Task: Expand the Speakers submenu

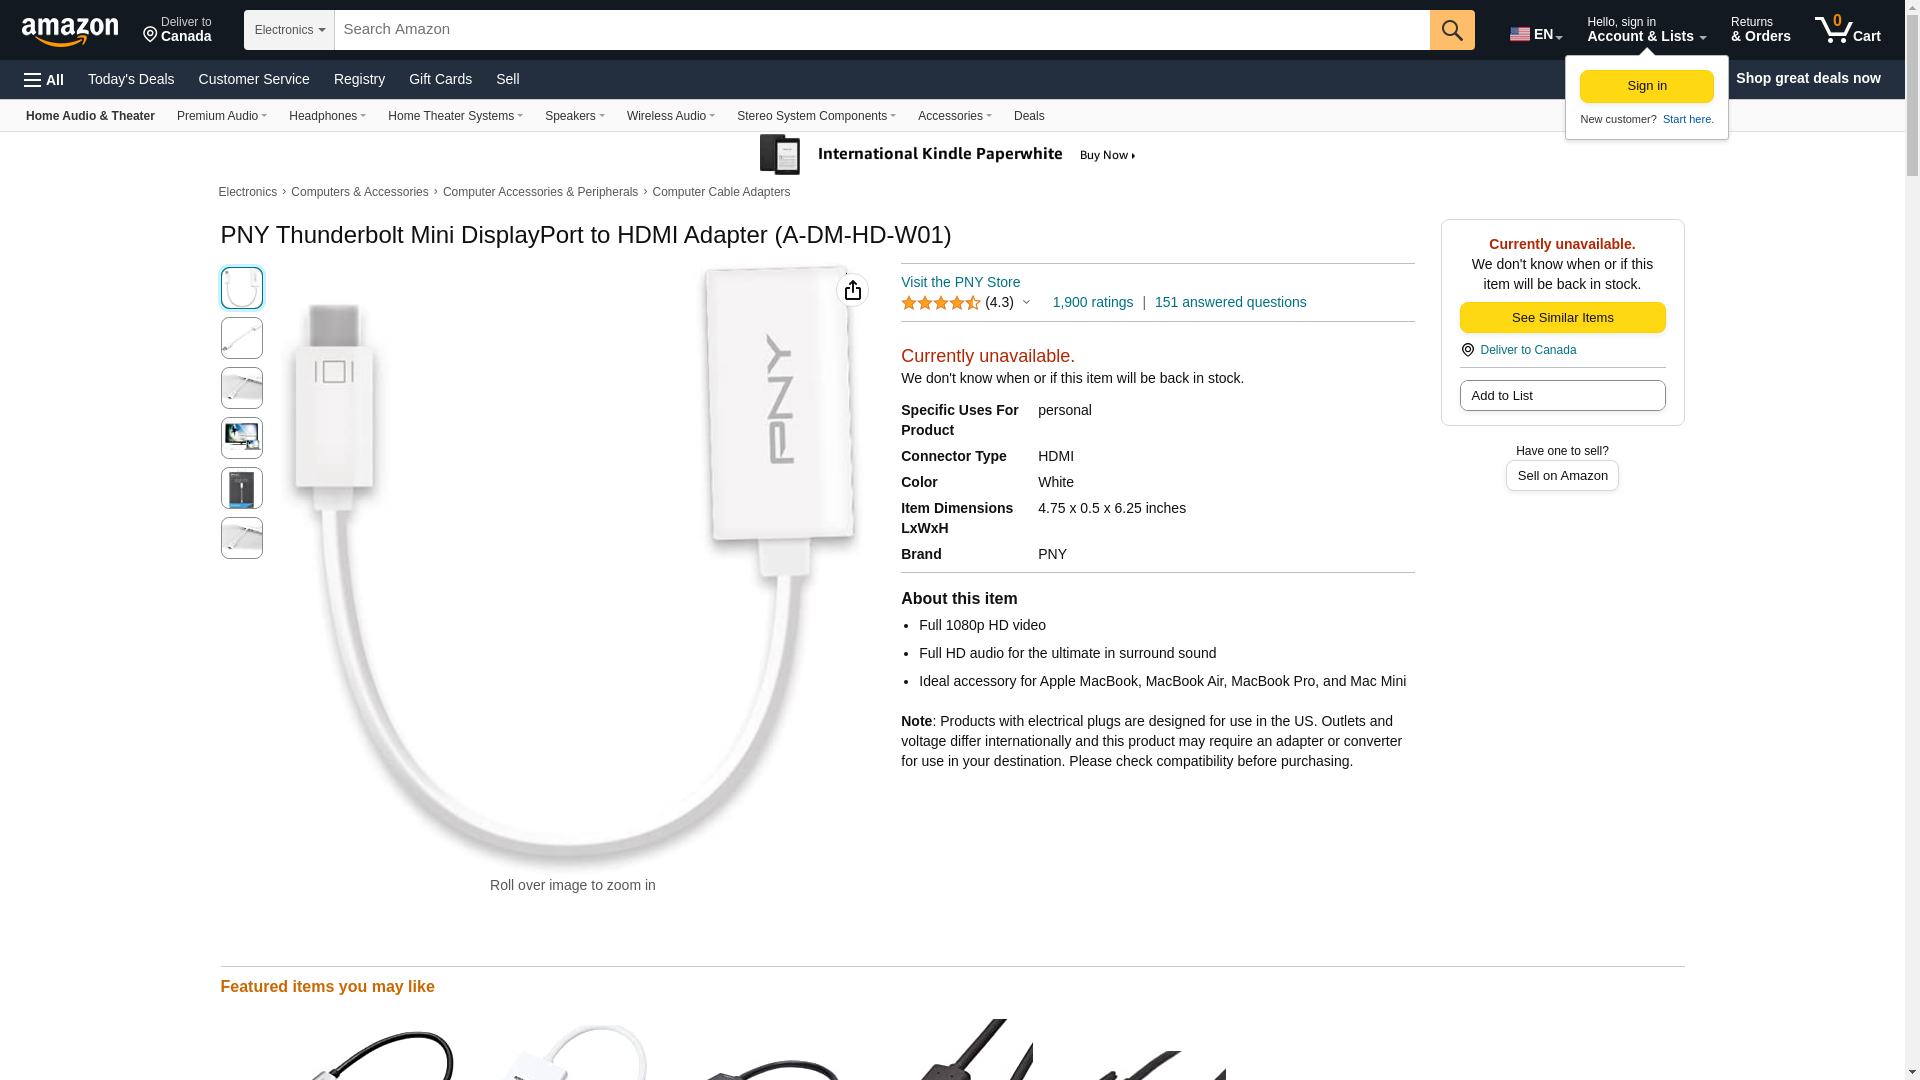Action: [x=574, y=116]
